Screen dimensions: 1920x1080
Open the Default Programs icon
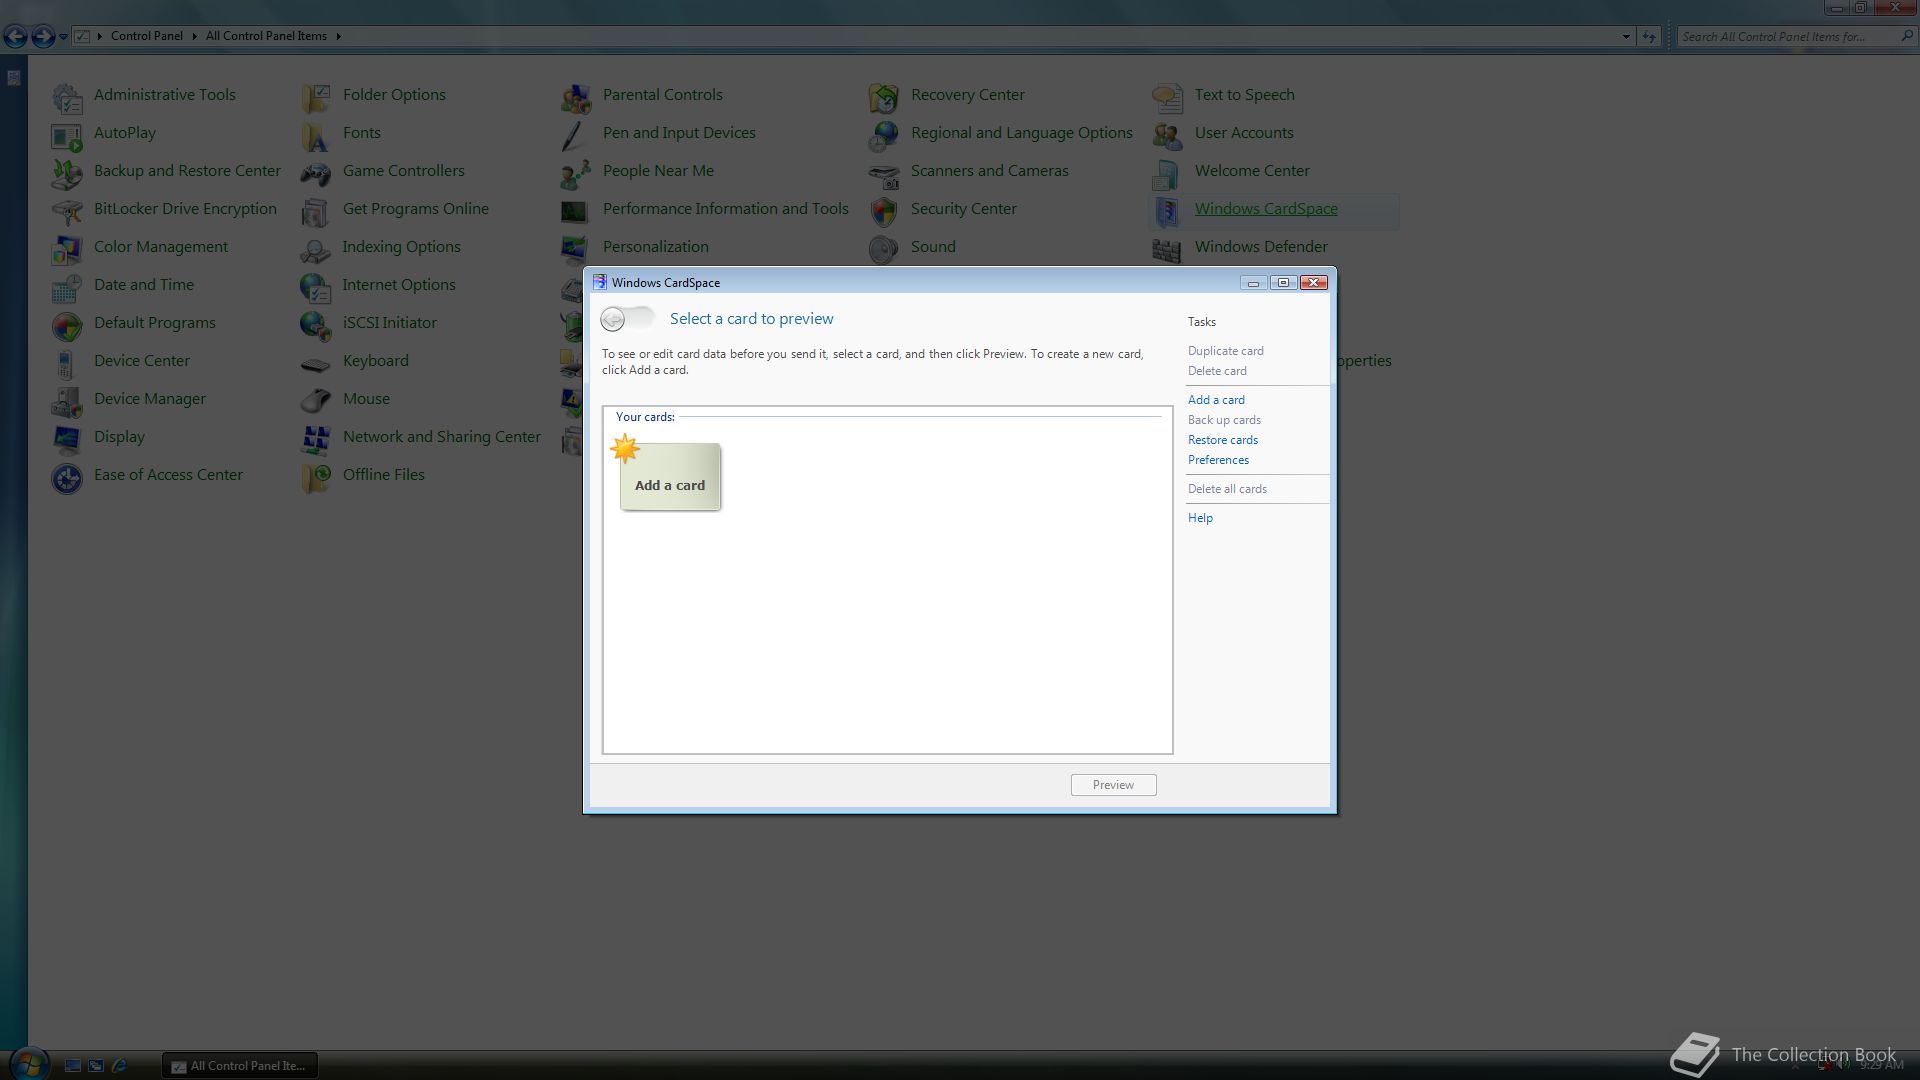[67, 325]
